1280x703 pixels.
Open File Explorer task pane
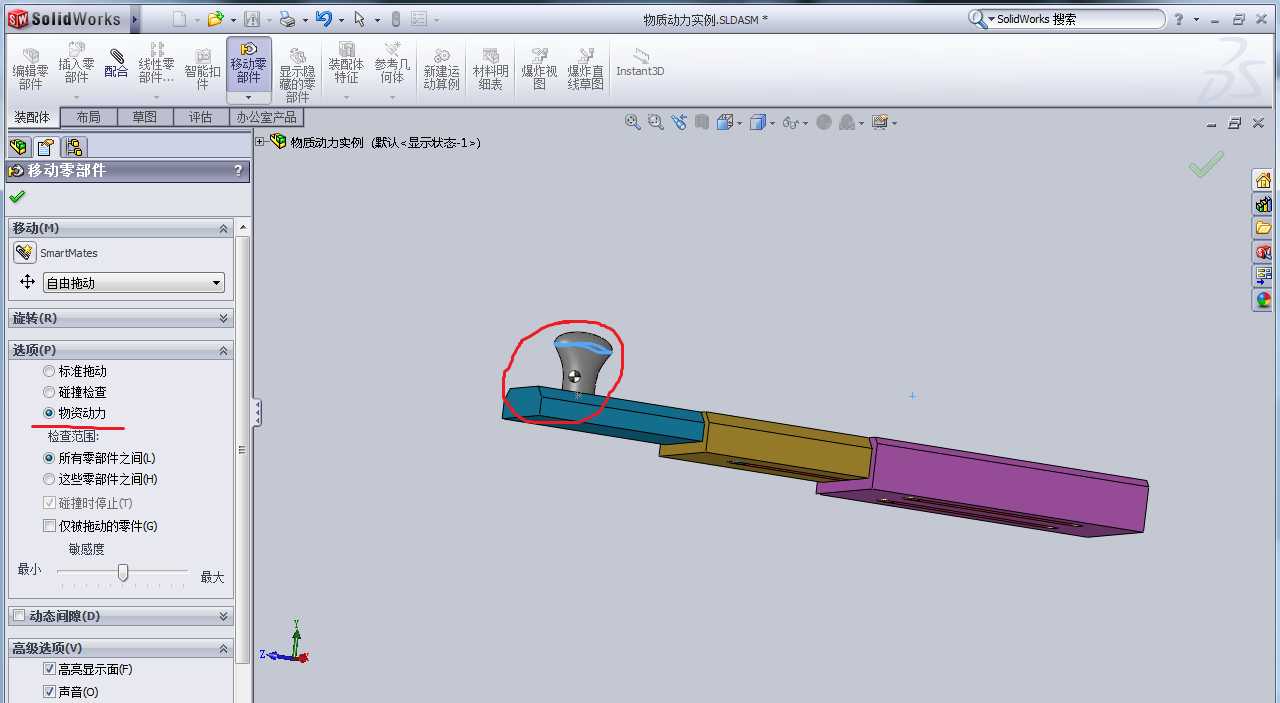point(1263,228)
